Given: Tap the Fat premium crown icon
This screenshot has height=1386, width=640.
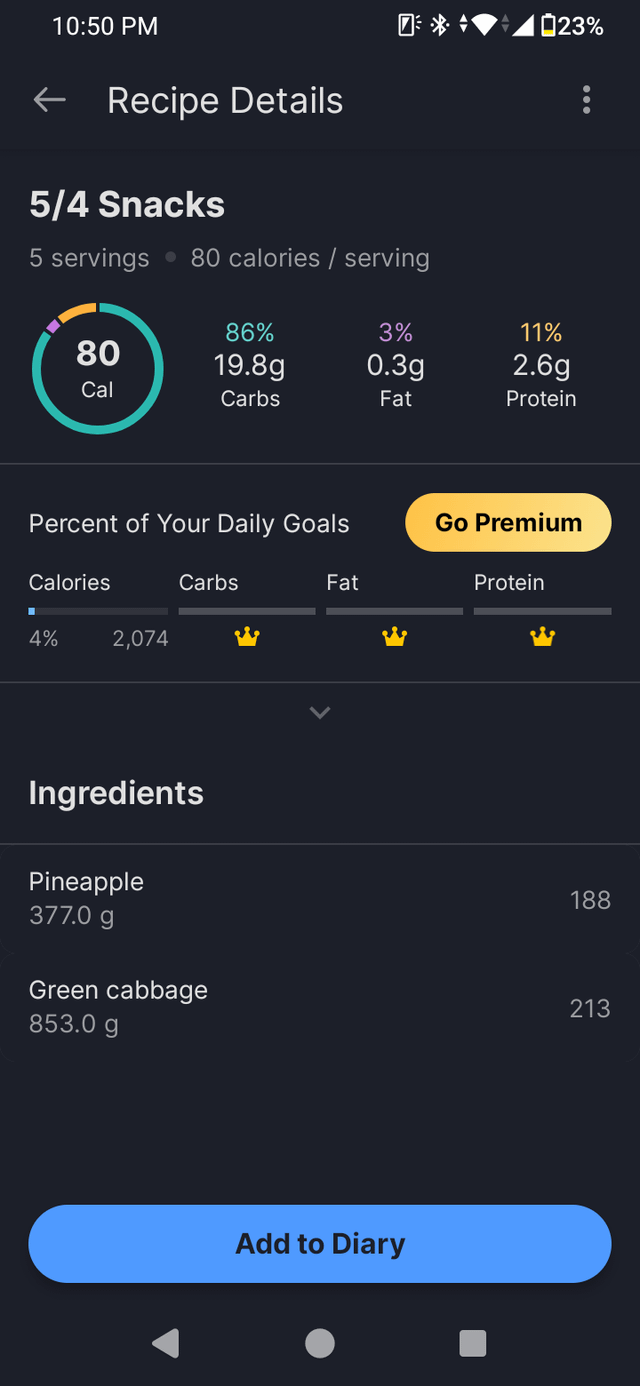Looking at the screenshot, I should 395,637.
